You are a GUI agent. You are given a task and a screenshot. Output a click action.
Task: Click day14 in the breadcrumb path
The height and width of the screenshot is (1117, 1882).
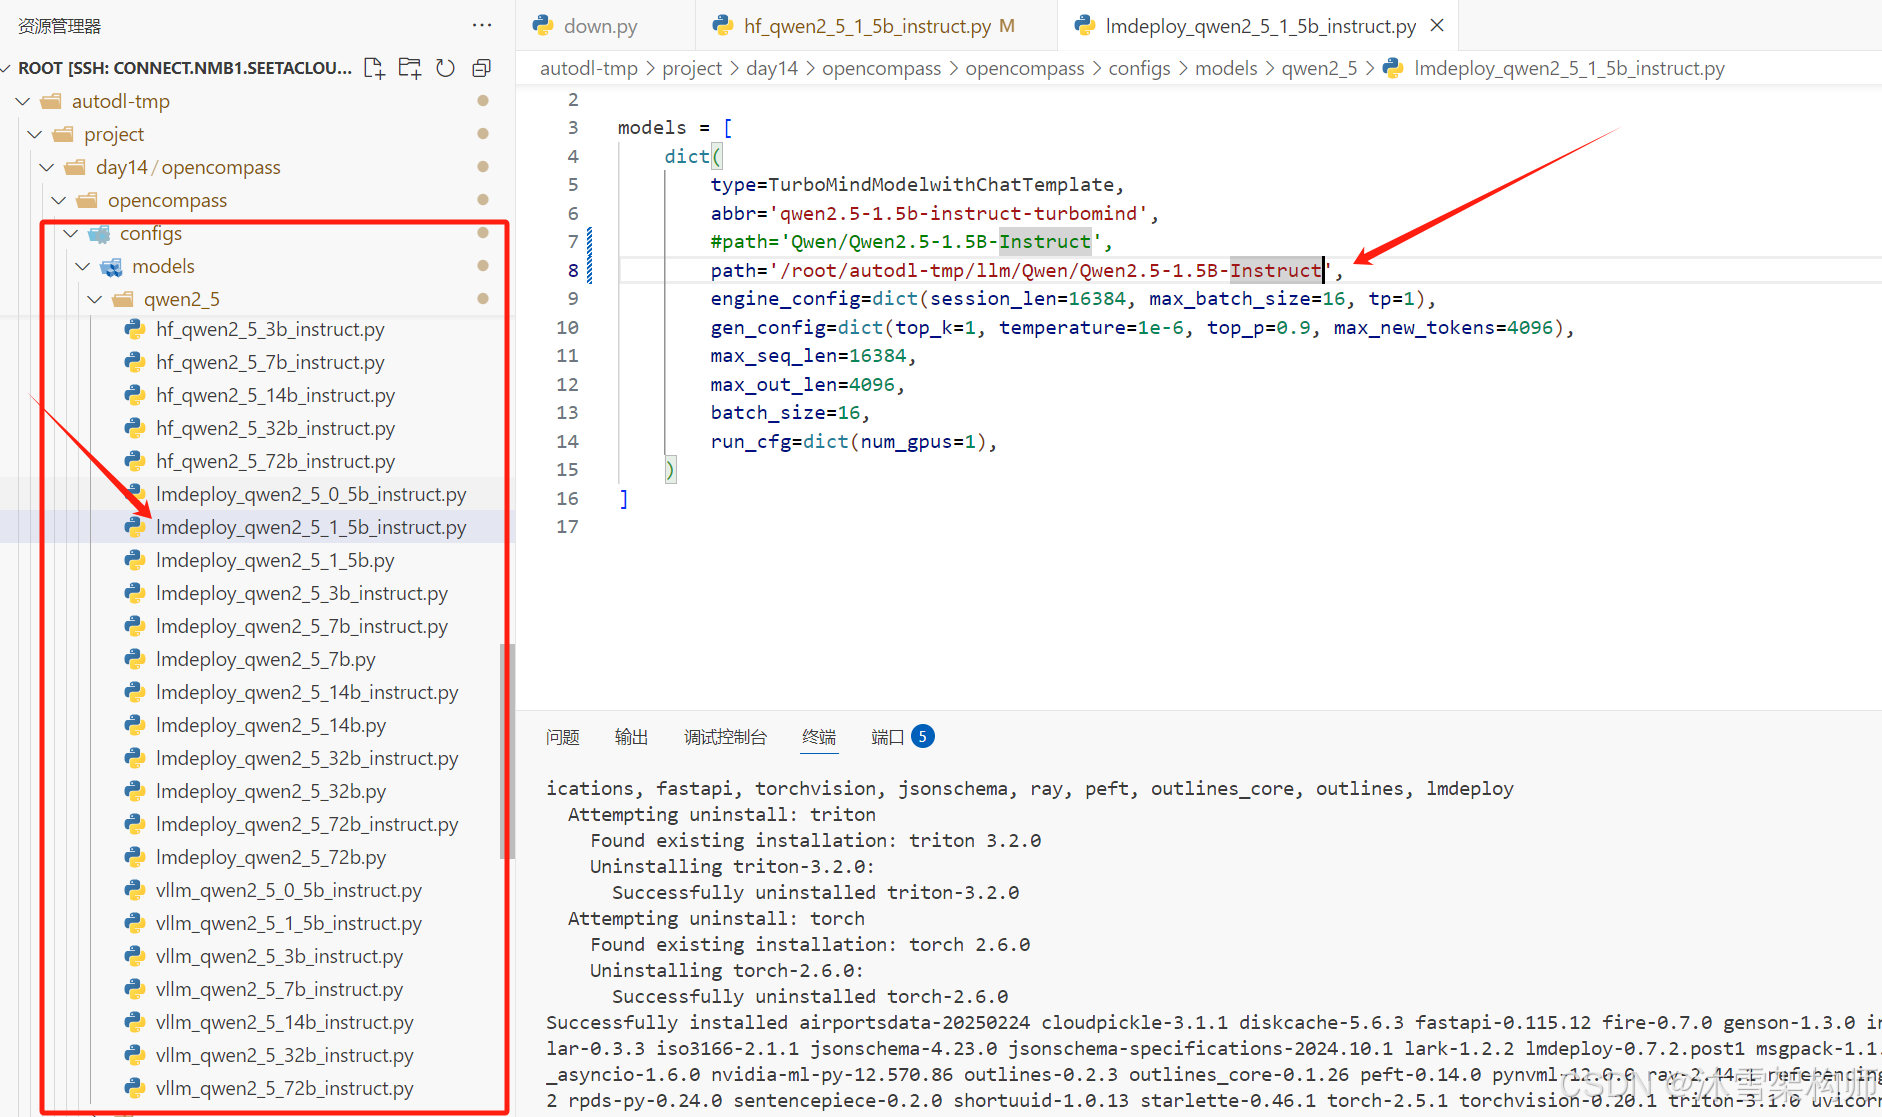[x=772, y=68]
